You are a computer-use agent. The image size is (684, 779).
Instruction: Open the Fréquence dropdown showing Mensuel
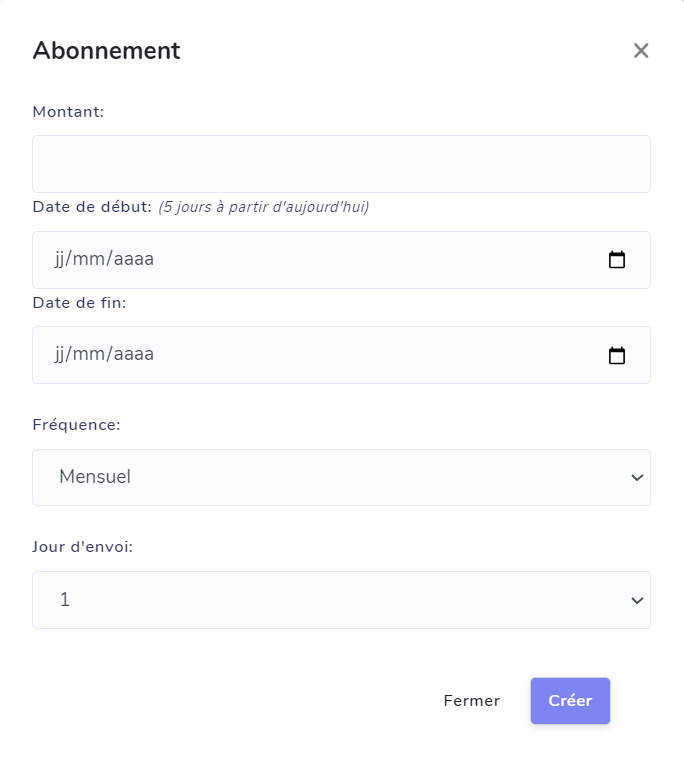point(341,477)
